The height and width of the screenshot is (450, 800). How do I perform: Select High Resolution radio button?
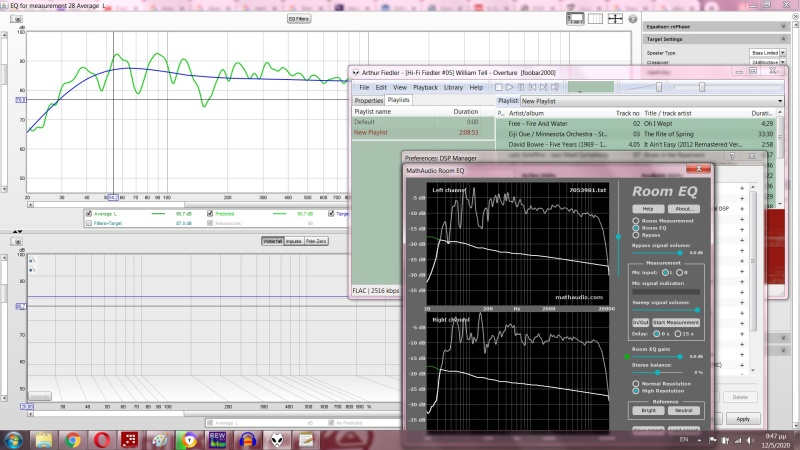click(x=636, y=391)
